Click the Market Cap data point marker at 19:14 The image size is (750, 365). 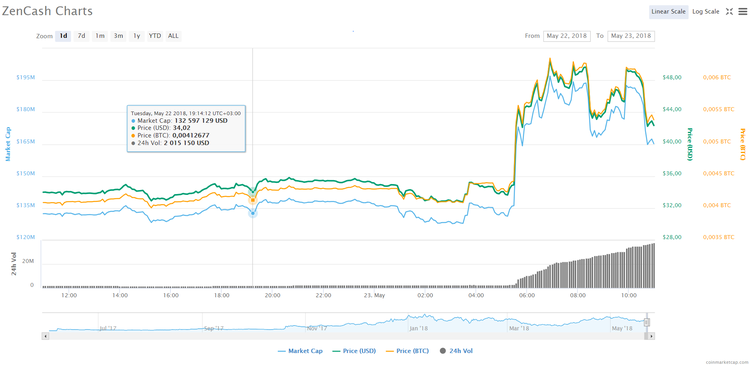[253, 213]
